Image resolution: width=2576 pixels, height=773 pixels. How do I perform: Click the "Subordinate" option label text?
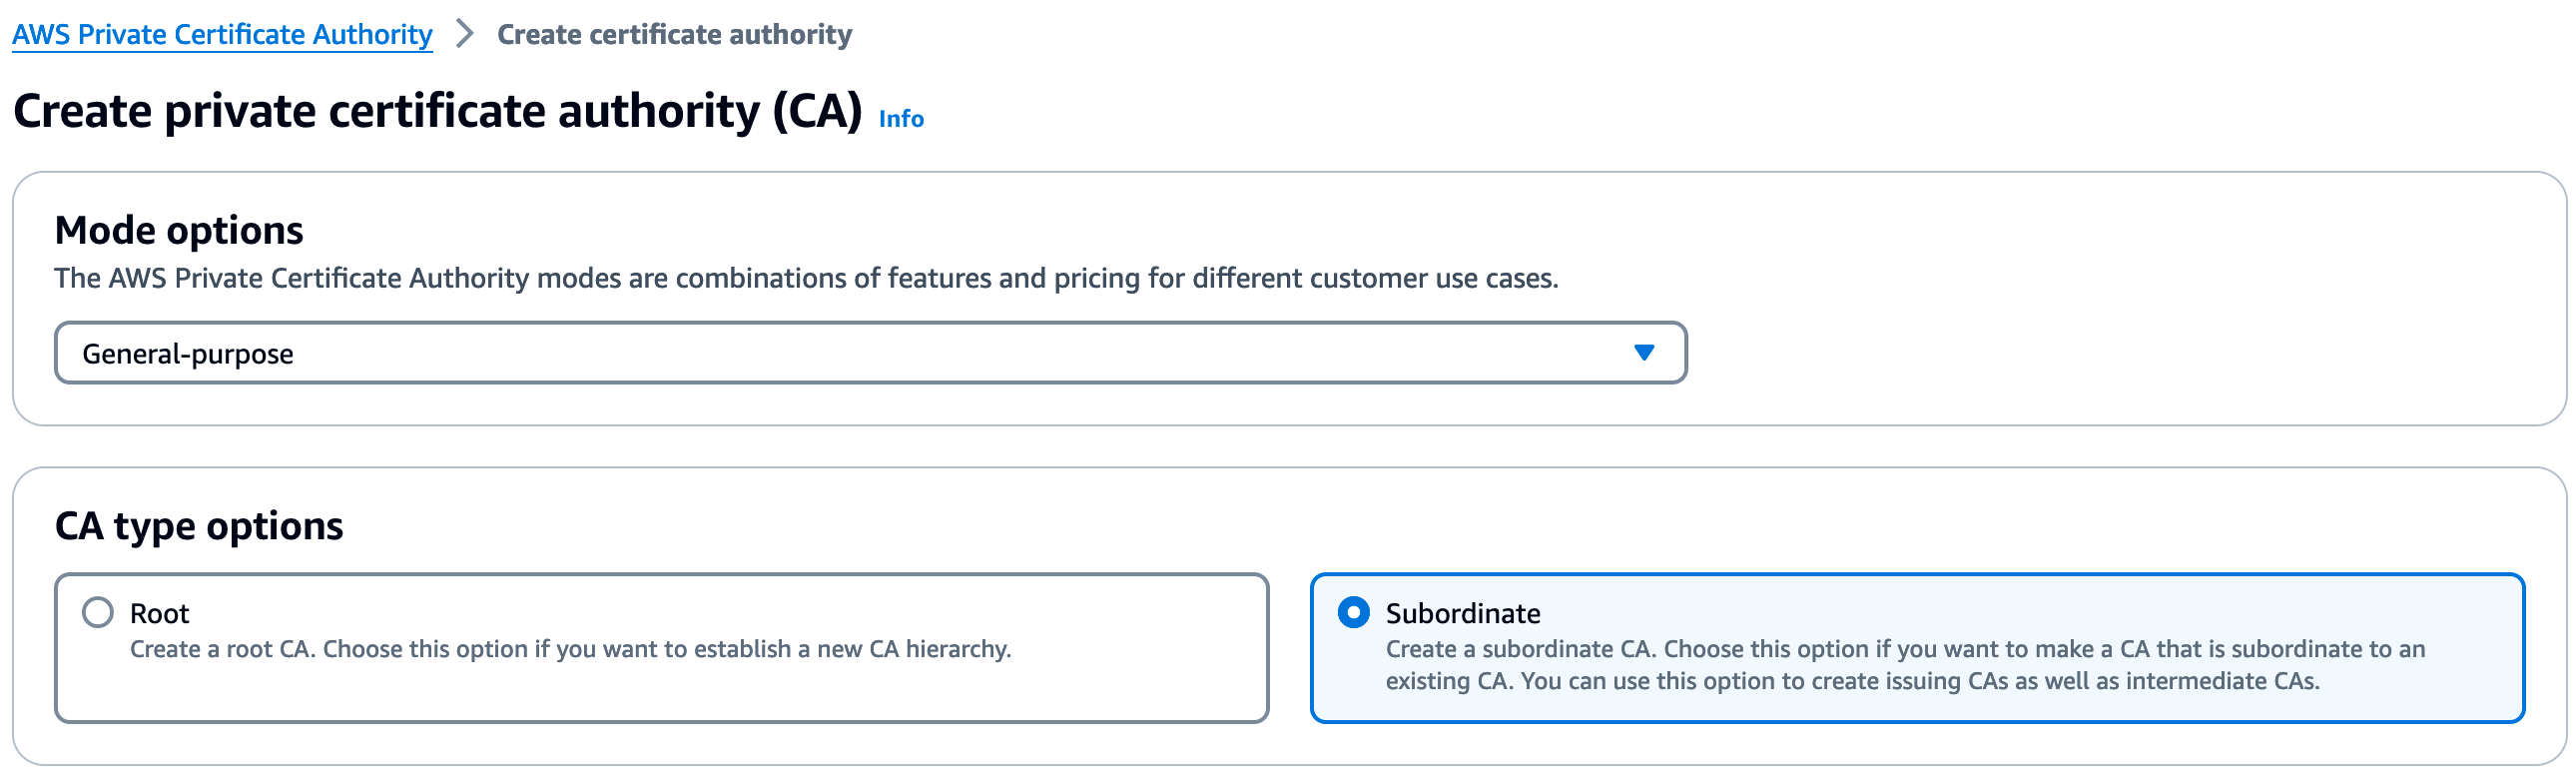pos(1462,613)
